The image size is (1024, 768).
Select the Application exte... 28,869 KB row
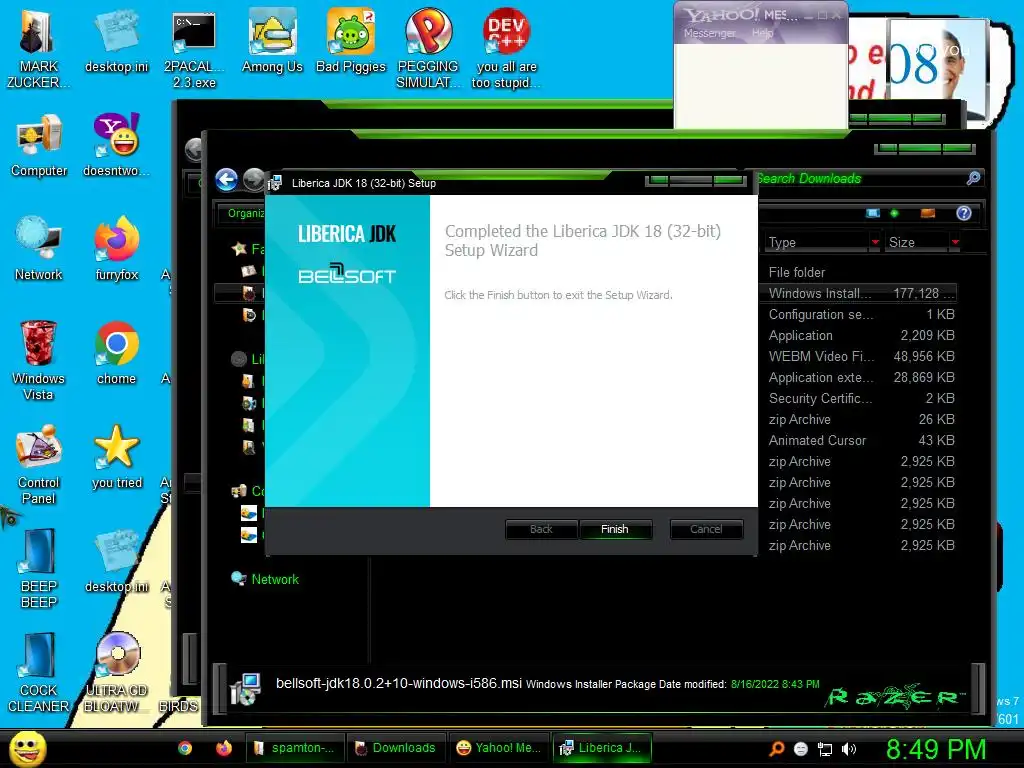point(859,377)
